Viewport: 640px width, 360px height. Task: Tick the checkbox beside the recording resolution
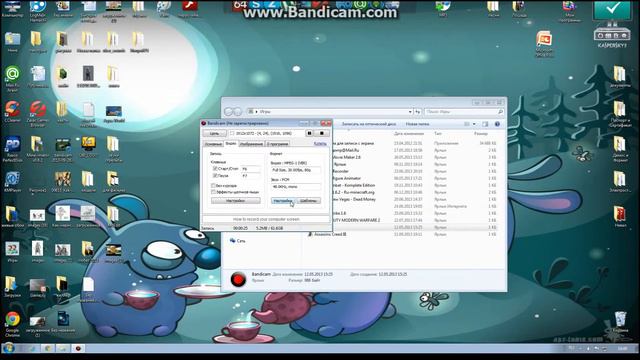(x=232, y=133)
